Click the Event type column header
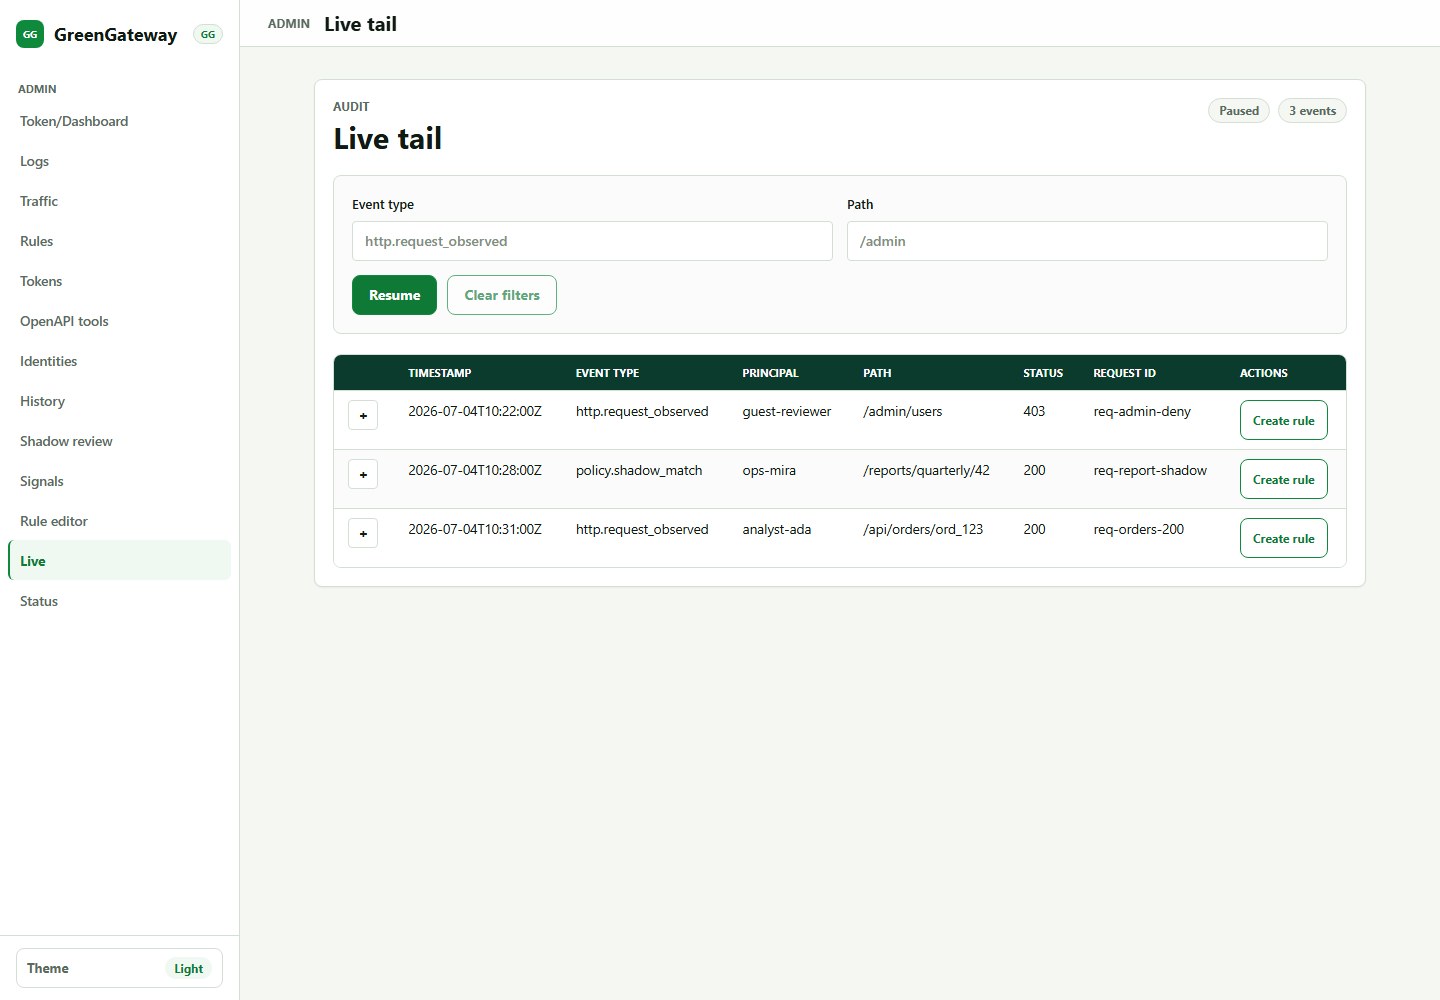 click(x=607, y=373)
